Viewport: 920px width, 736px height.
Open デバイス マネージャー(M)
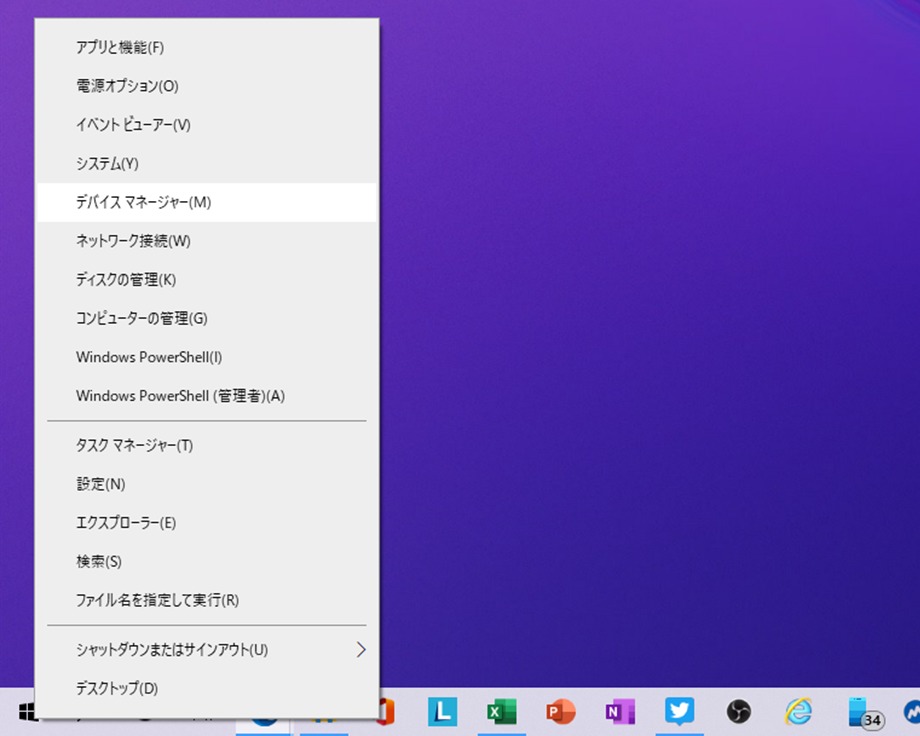click(x=207, y=202)
